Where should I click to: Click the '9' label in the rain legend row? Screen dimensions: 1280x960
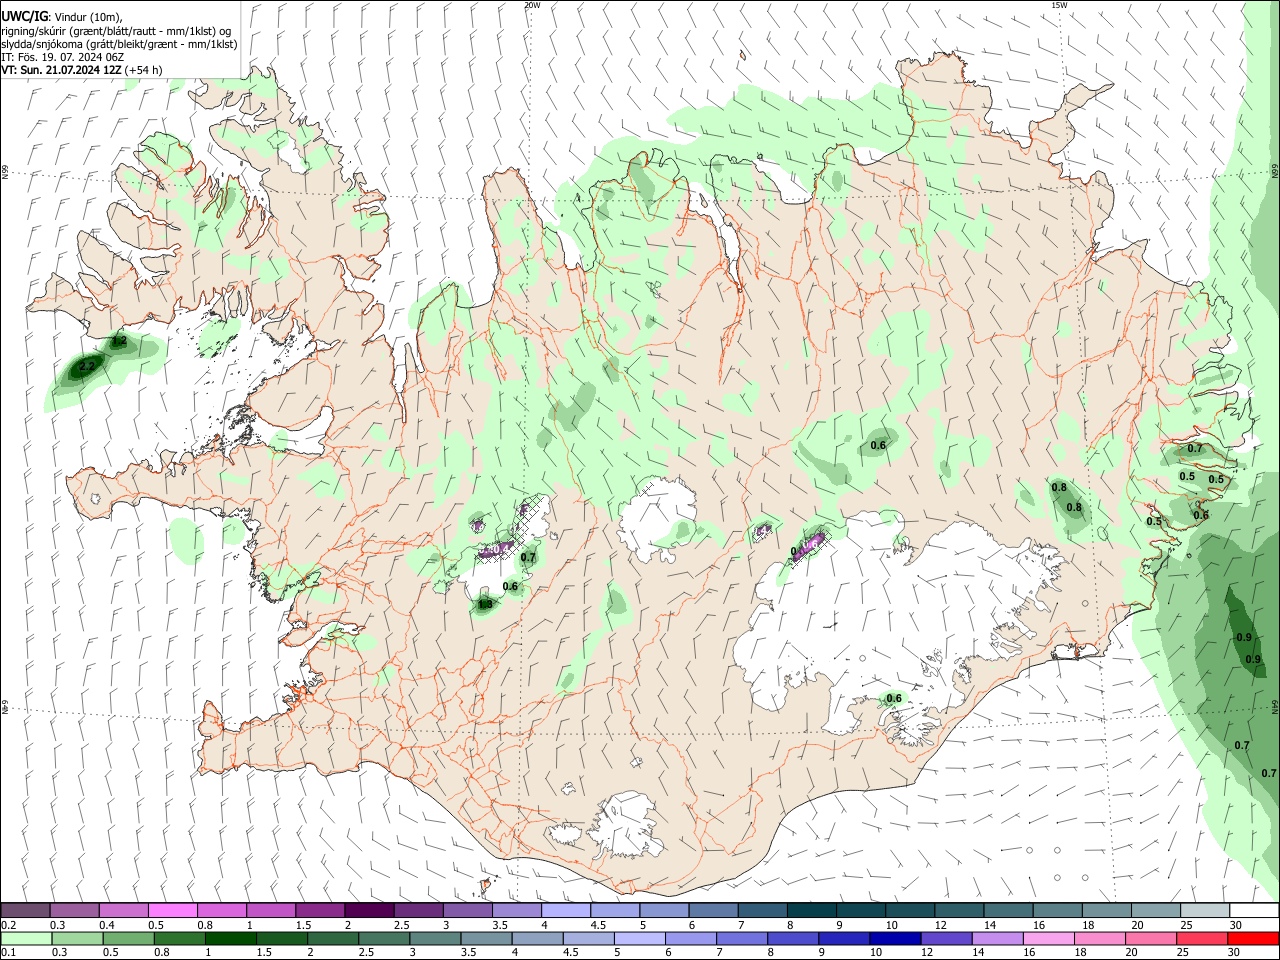click(821, 952)
